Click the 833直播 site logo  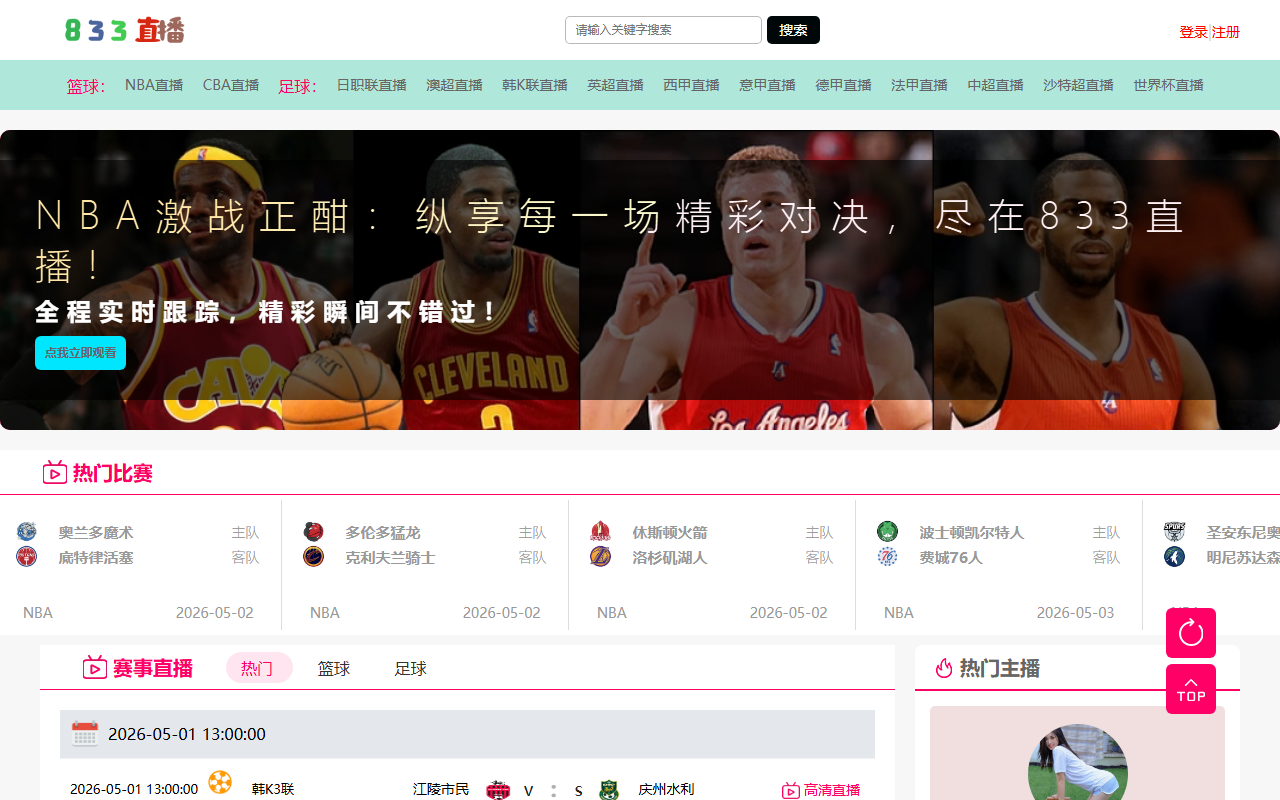[x=125, y=30]
